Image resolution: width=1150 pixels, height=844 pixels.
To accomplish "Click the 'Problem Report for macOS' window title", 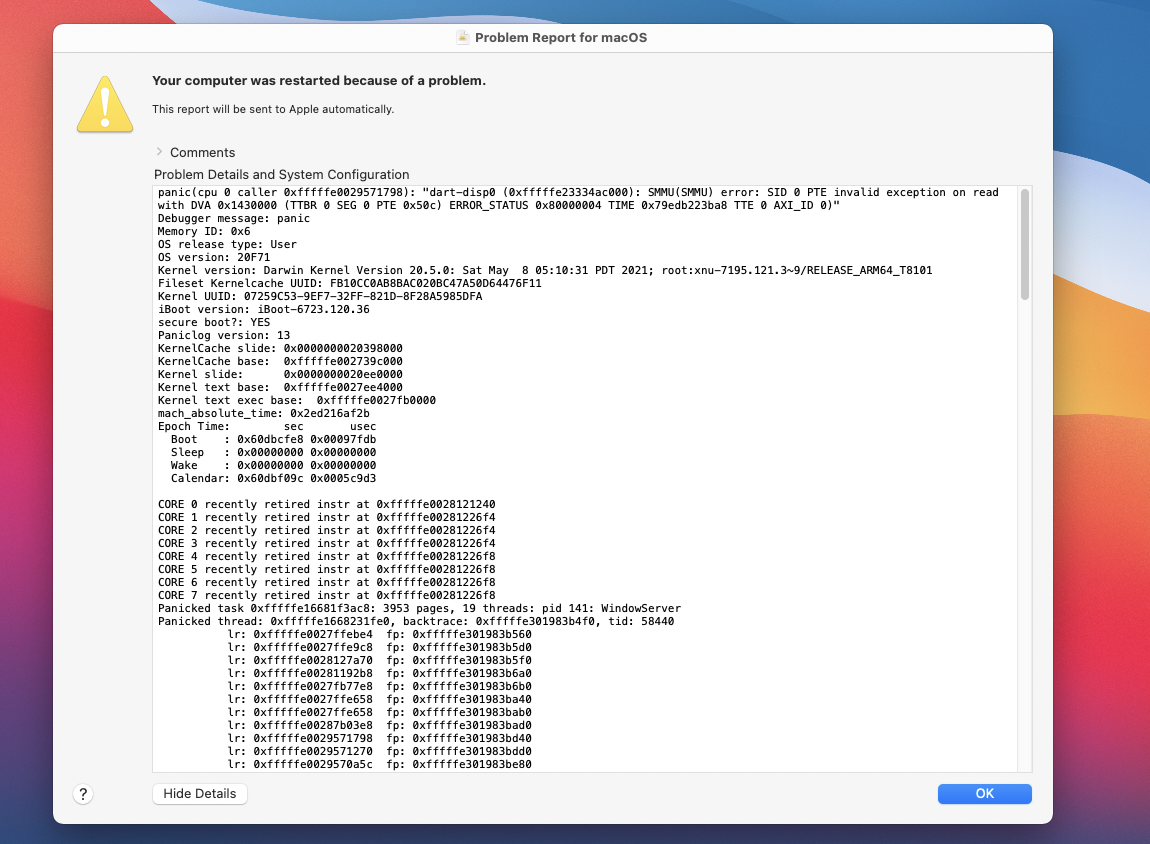I will 561,37.
